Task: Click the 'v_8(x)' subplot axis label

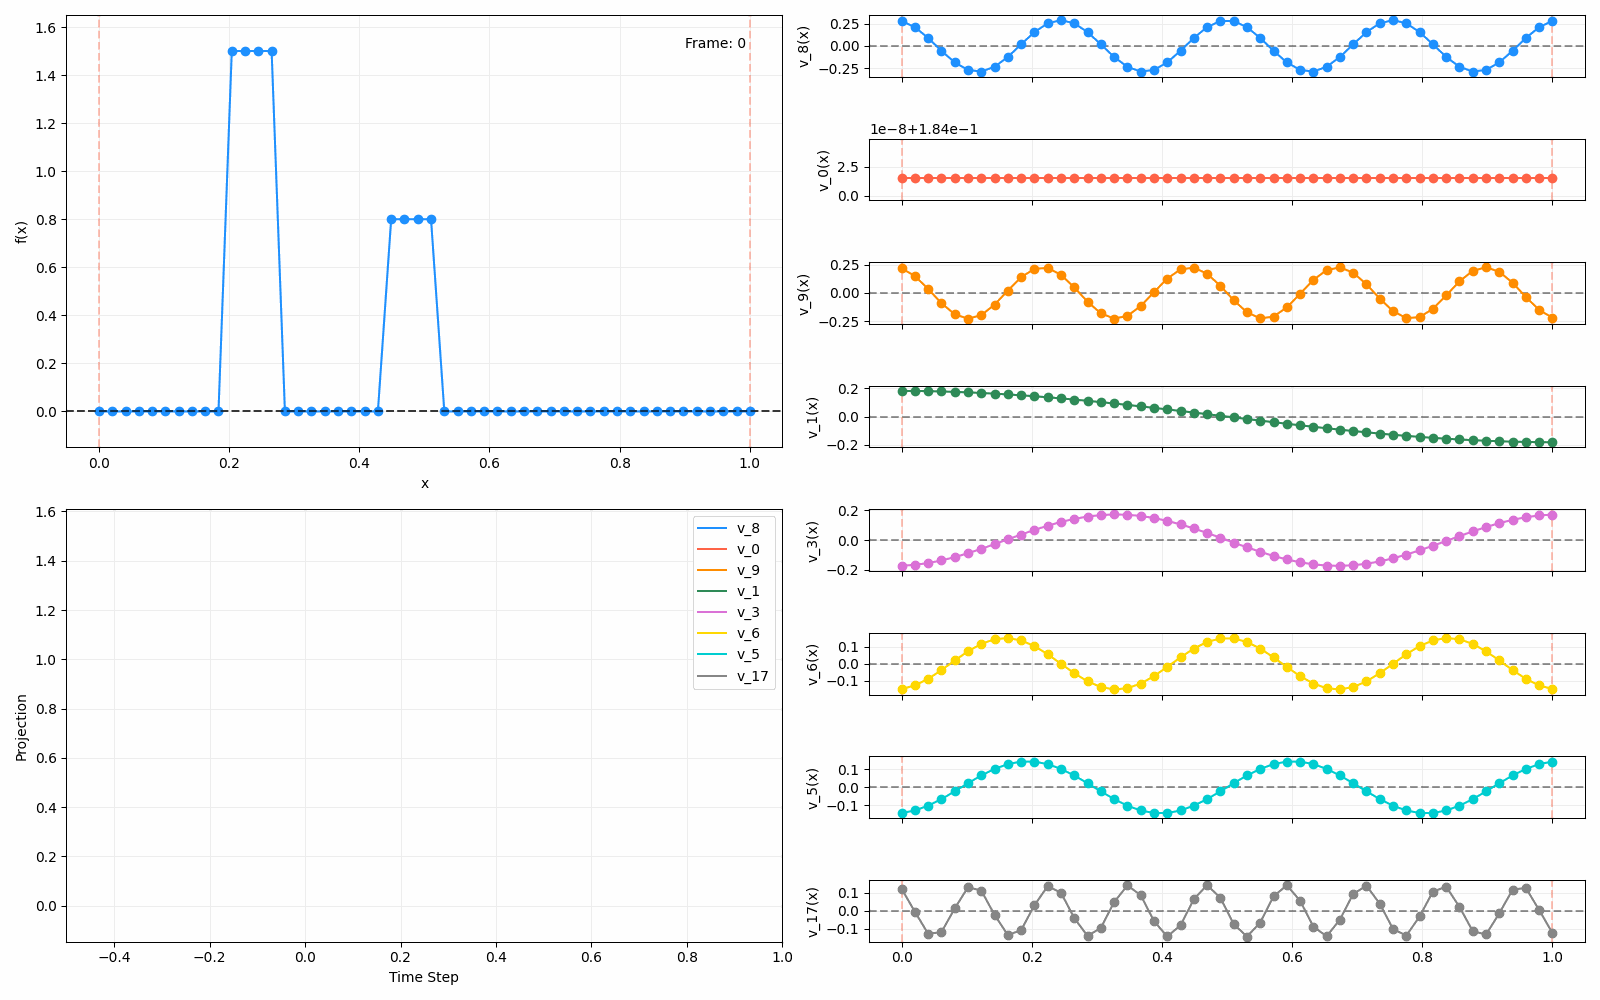Action: [804, 46]
